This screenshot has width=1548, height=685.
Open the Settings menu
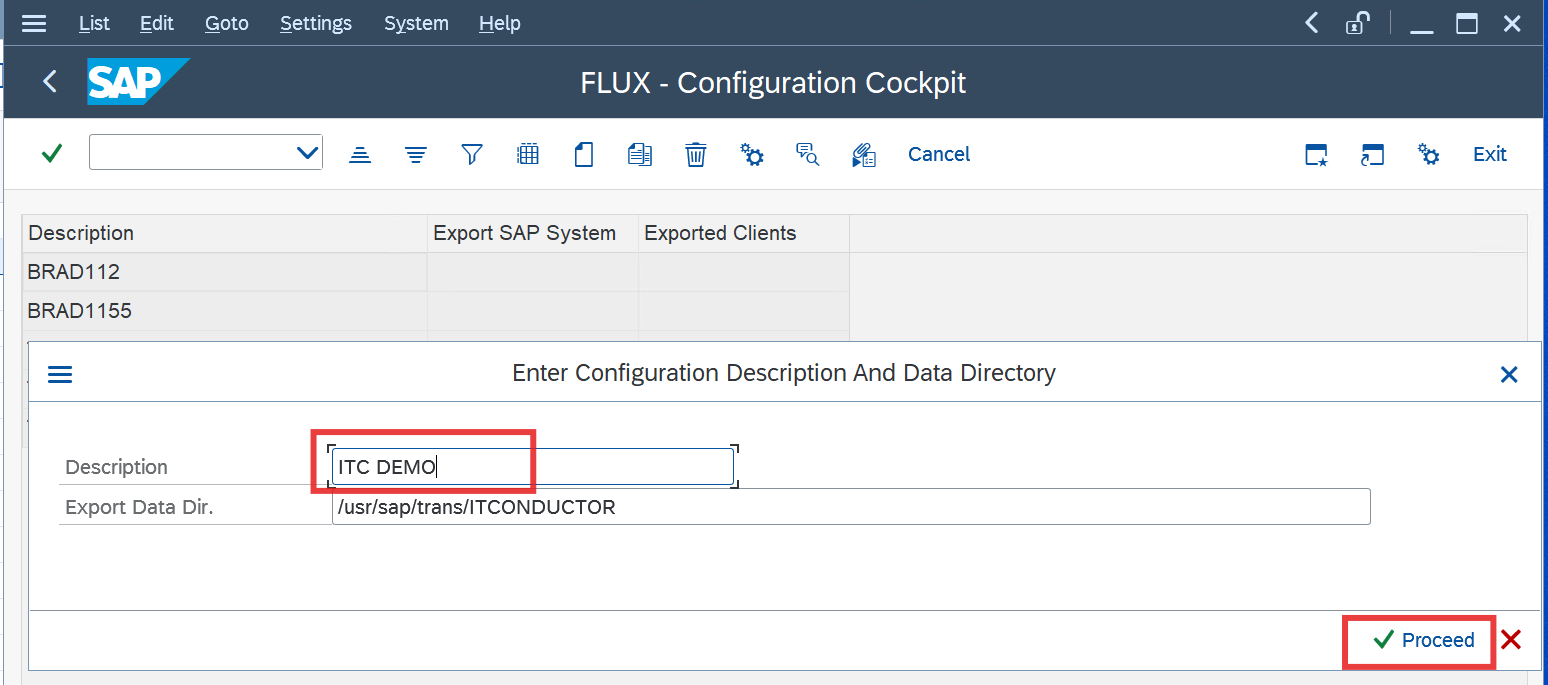(316, 23)
